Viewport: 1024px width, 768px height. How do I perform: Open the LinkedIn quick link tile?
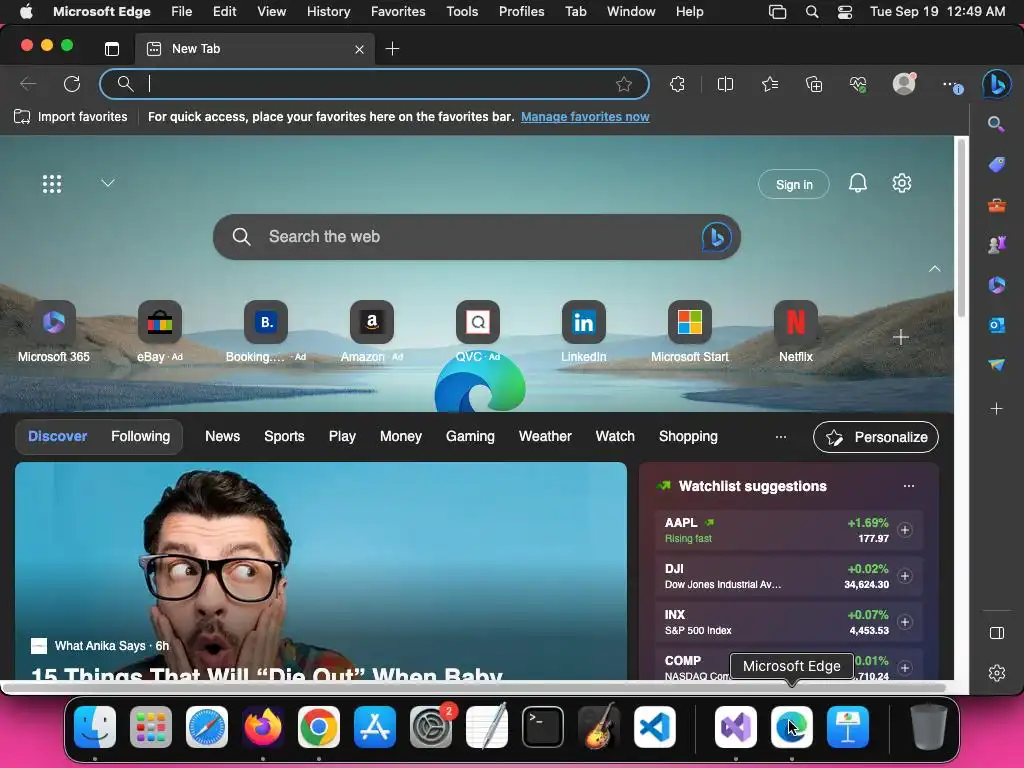pyautogui.click(x=584, y=331)
